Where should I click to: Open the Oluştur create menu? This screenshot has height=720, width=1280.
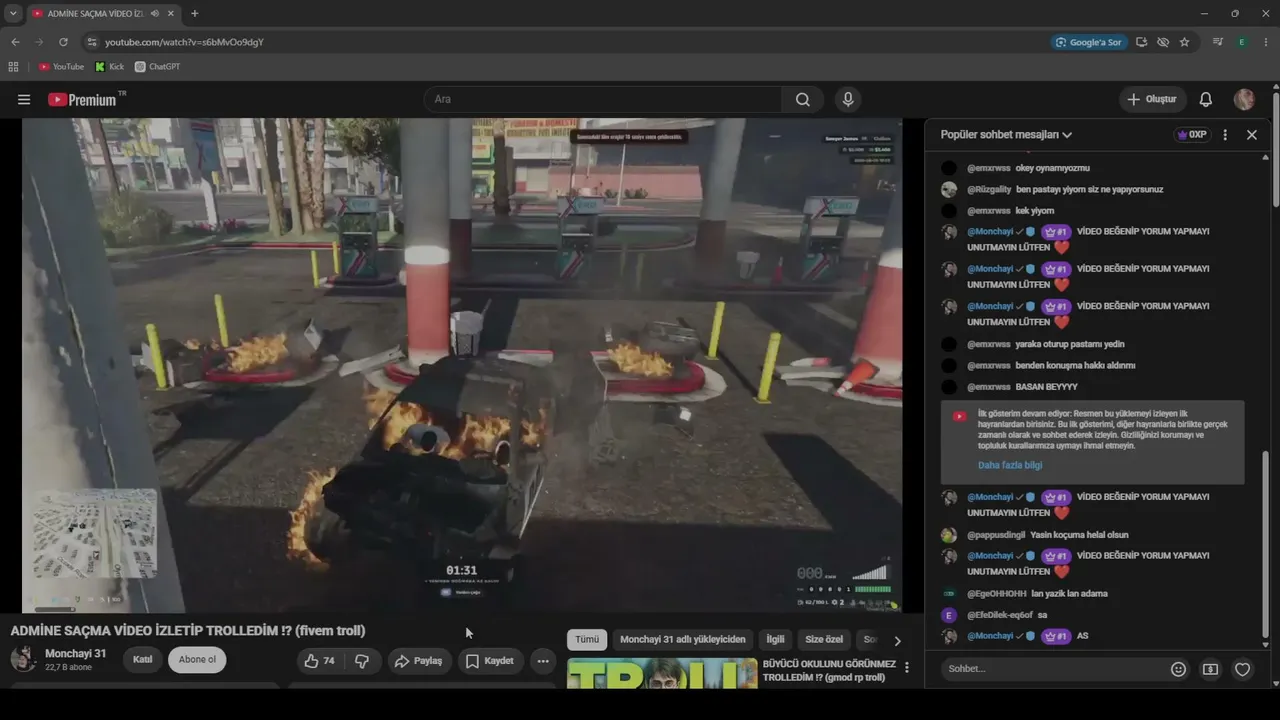click(1152, 100)
